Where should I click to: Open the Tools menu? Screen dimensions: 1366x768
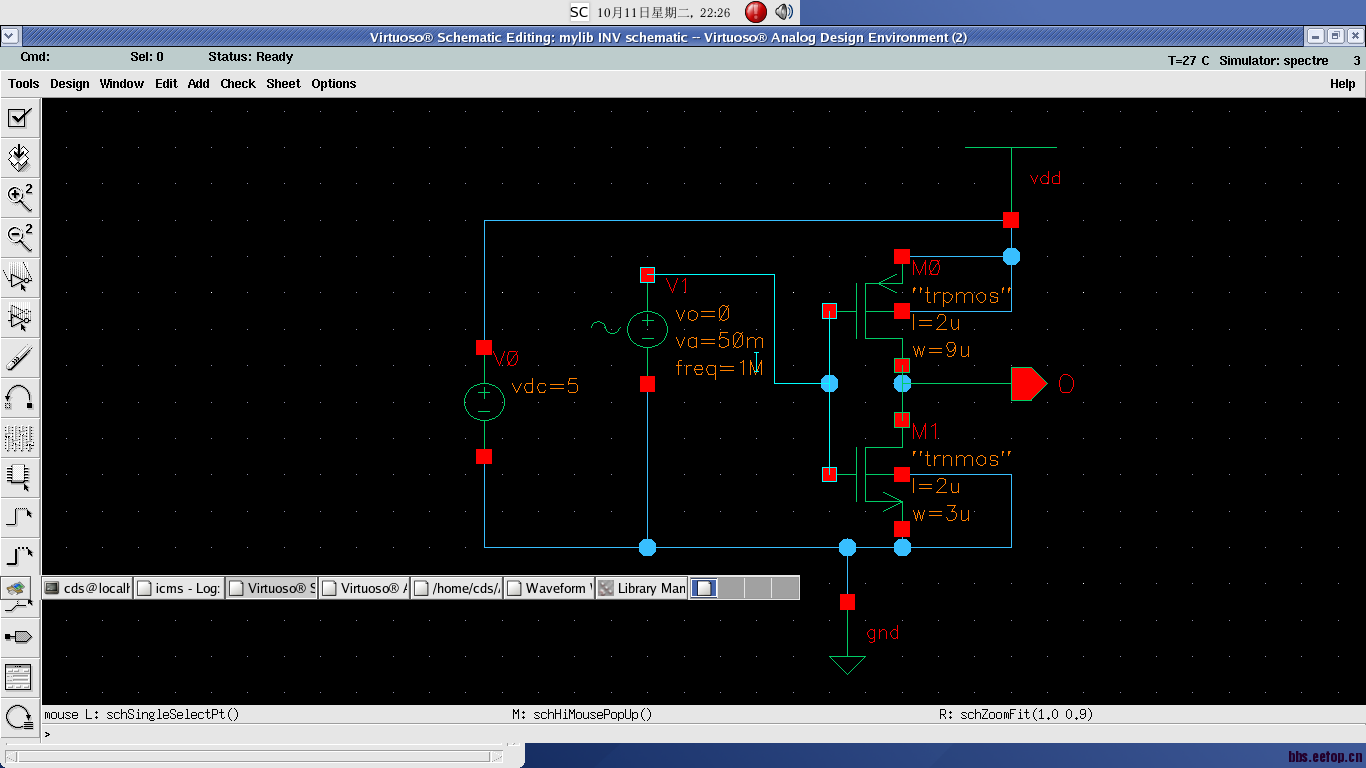(24, 84)
